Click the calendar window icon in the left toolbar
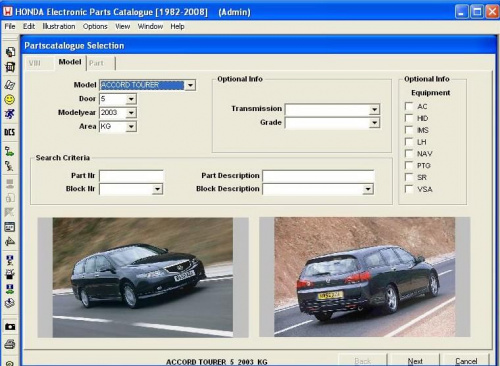 (10, 227)
